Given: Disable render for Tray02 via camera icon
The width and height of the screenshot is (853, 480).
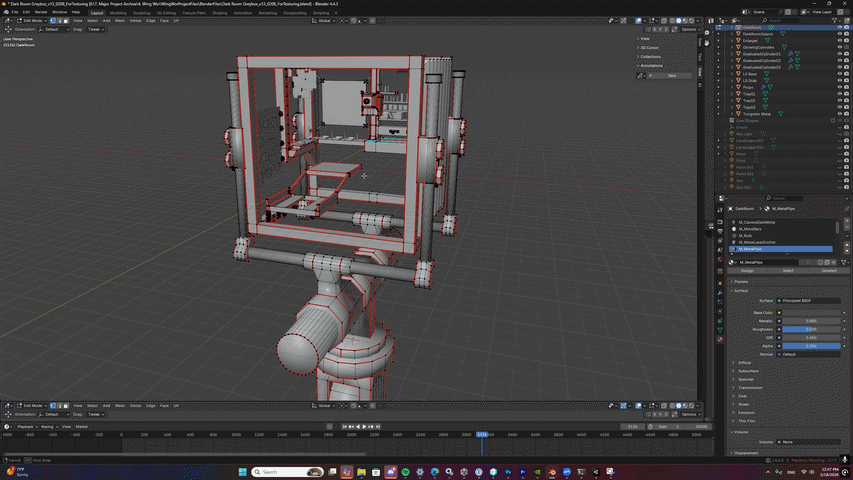Looking at the screenshot, I should 846,101.
